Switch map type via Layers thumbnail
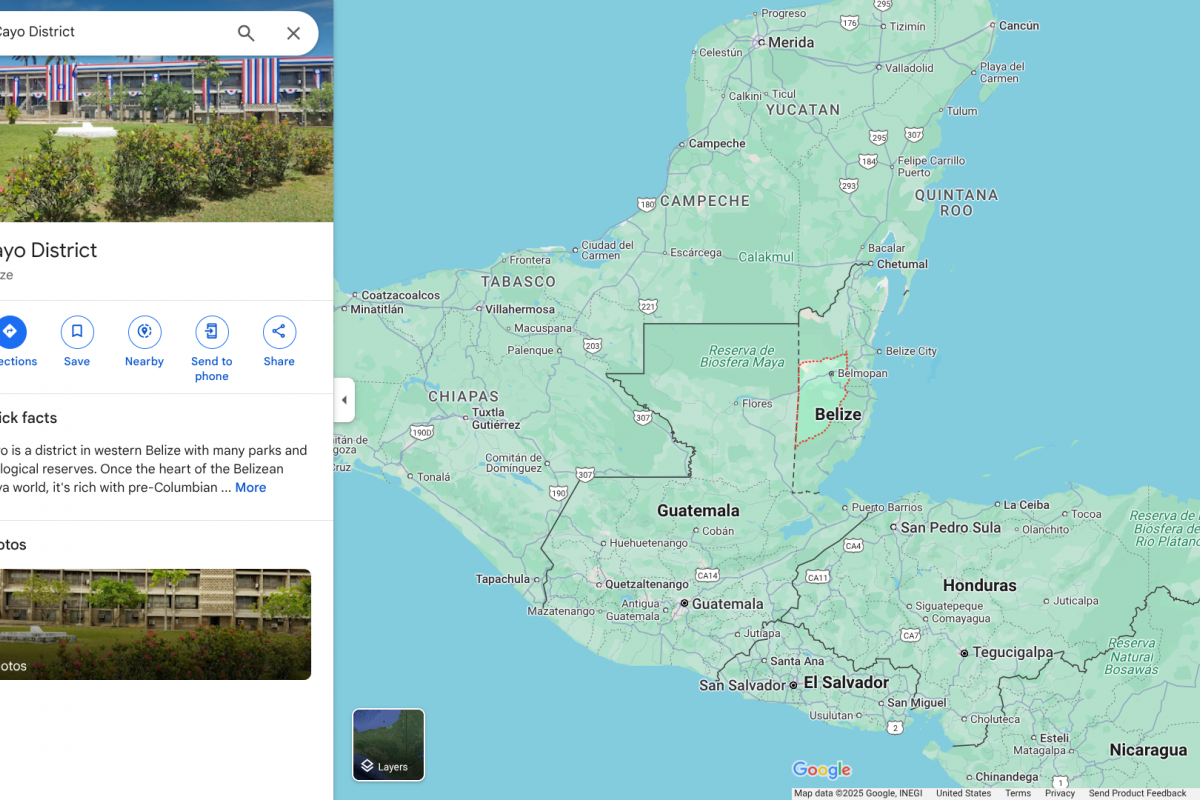The height and width of the screenshot is (800, 1200). coord(388,744)
